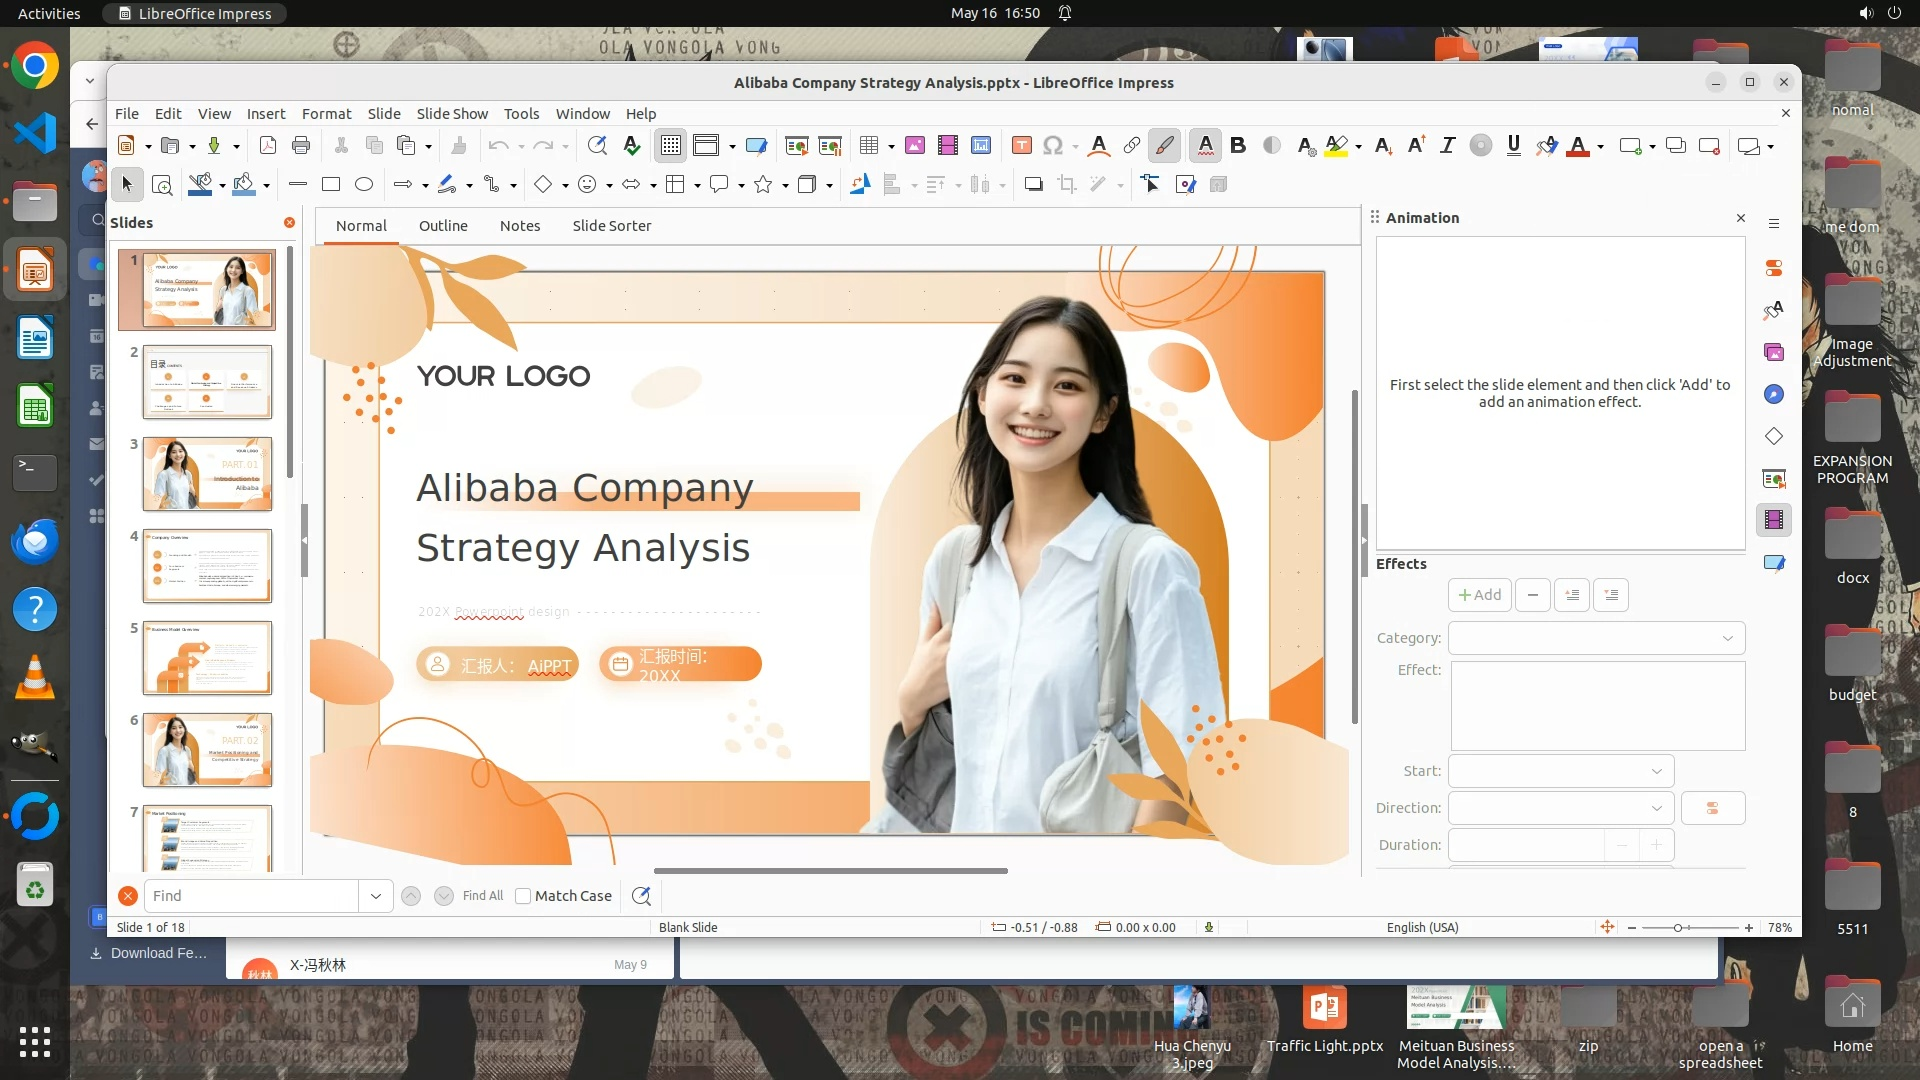Screen dimensions: 1920x1080
Task: Open the Slide Show menu
Action: [452, 114]
